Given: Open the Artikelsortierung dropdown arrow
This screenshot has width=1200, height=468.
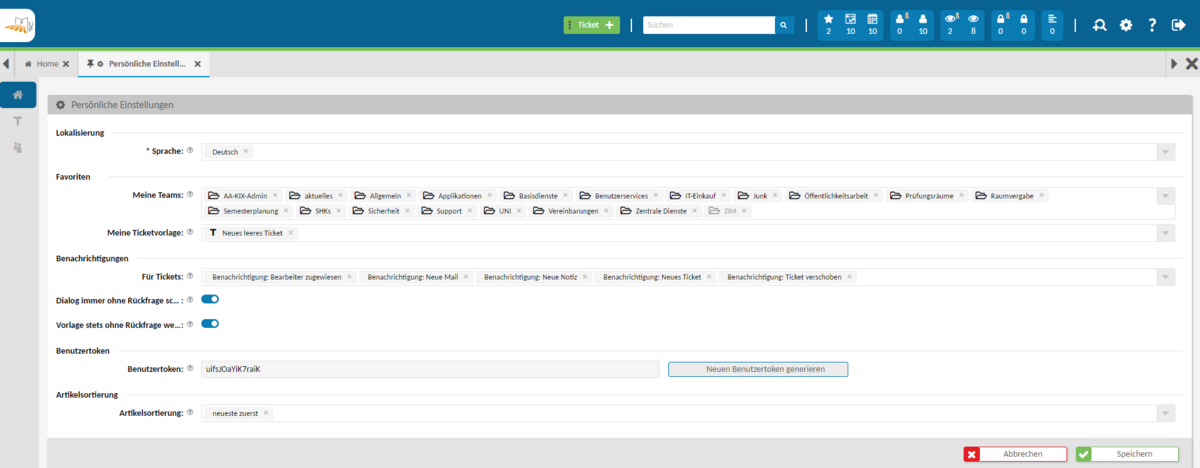Looking at the screenshot, I should point(1165,413).
